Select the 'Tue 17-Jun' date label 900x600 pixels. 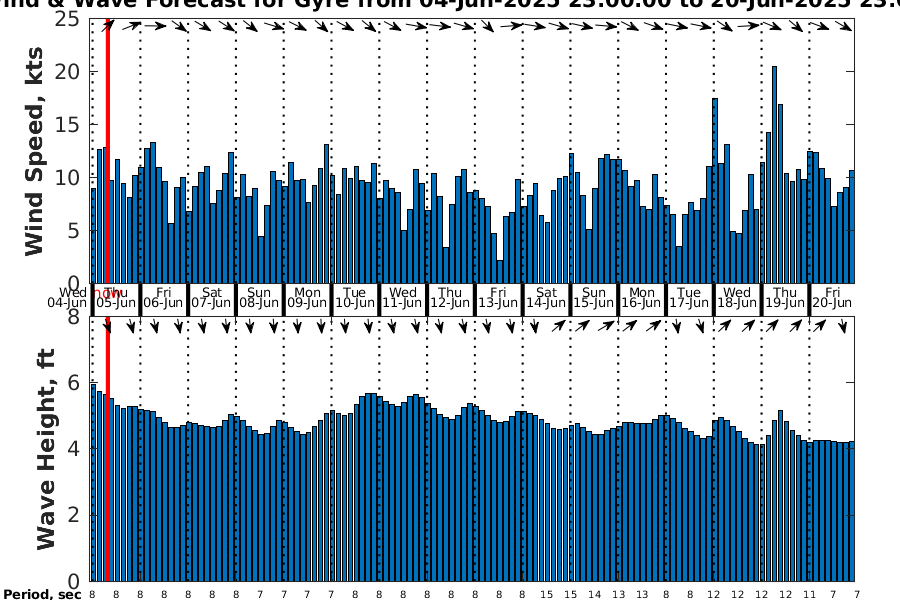(x=689, y=297)
